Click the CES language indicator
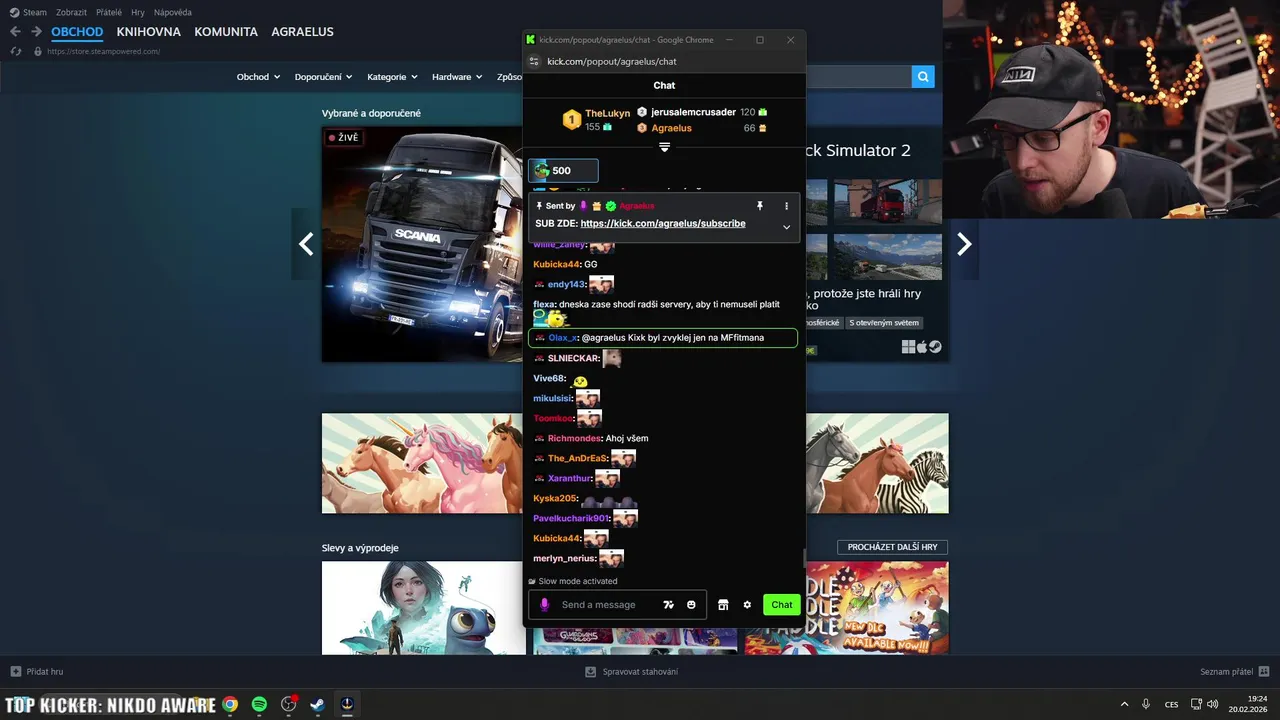The image size is (1280, 720). [1171, 704]
